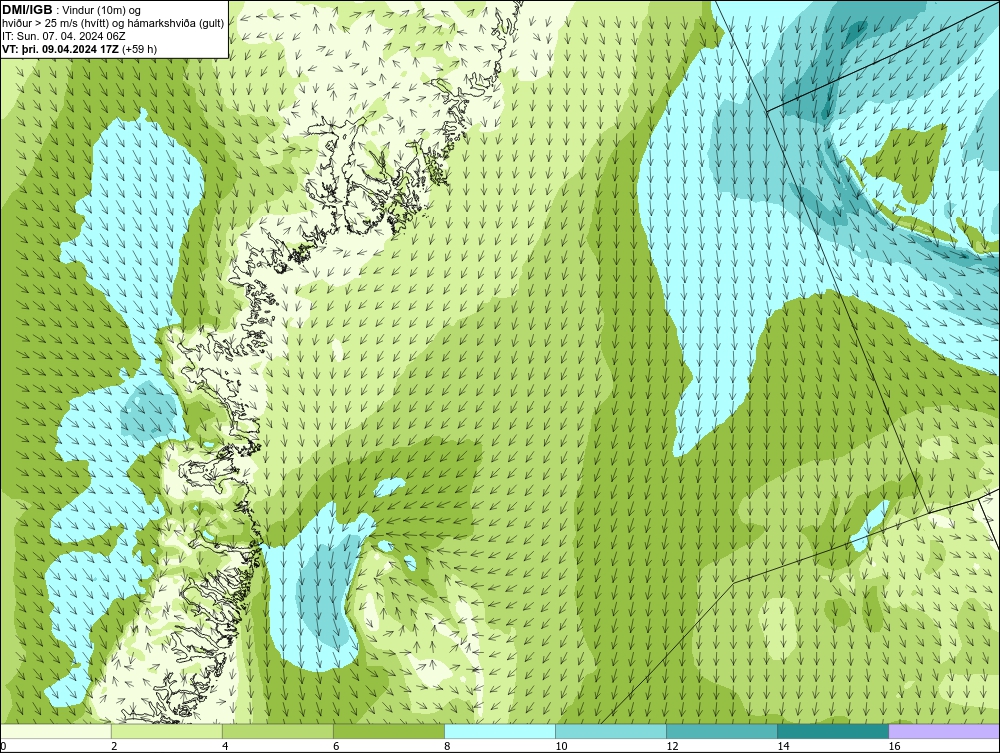
Task: Click the 'VT: þri. 09.04.2024 17Z' text
Action: 60,48
